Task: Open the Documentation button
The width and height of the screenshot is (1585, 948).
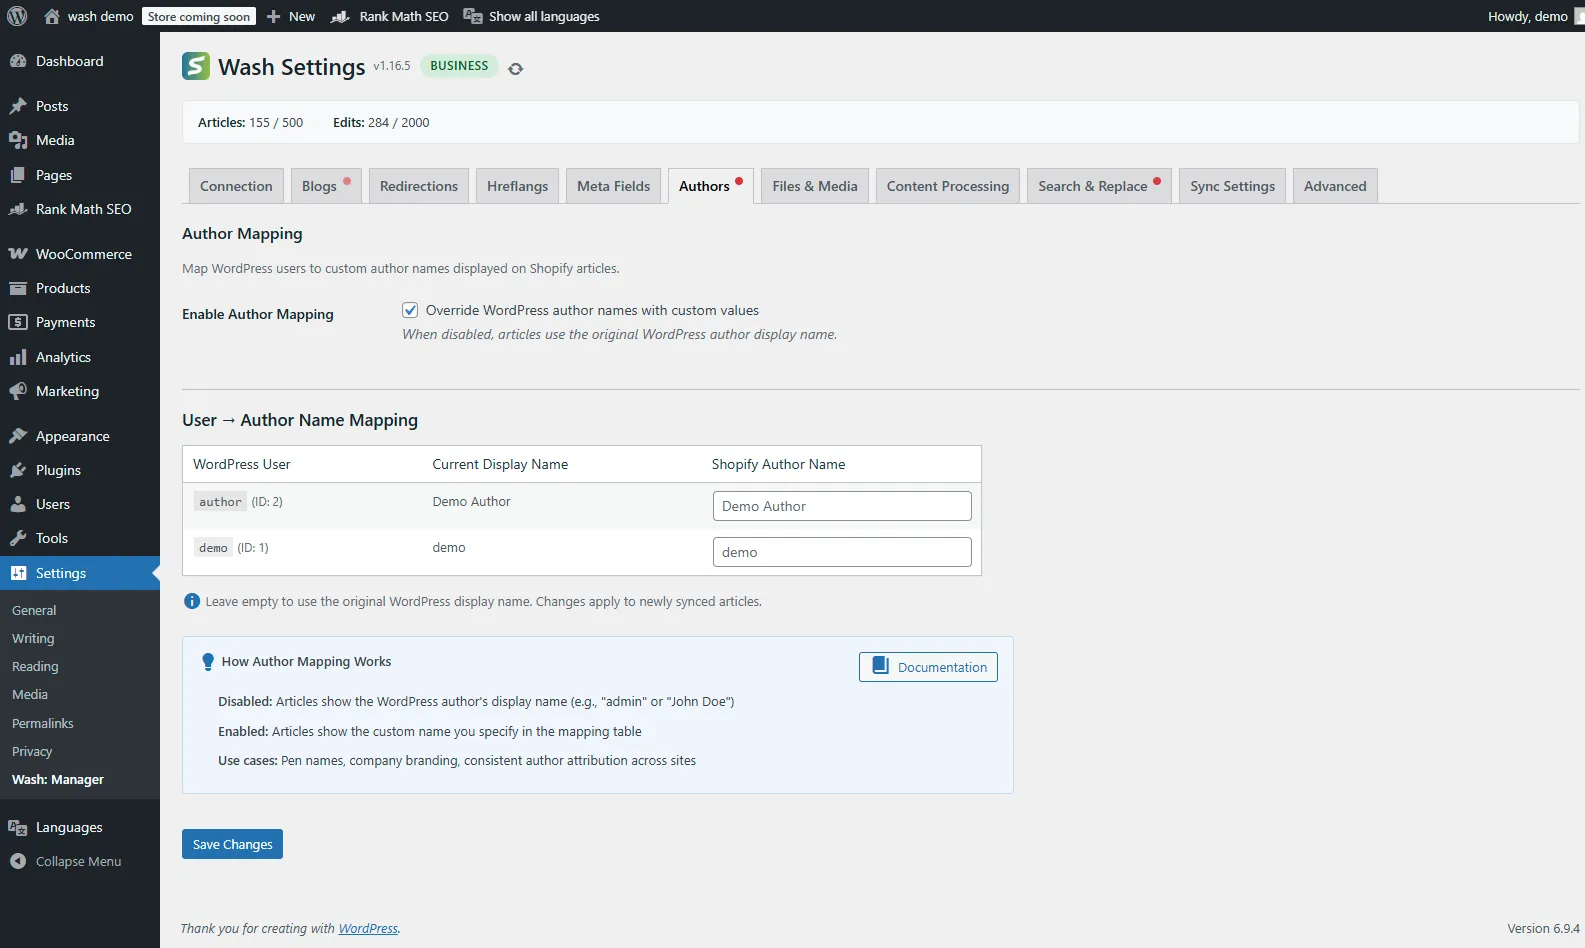Action: pos(928,667)
